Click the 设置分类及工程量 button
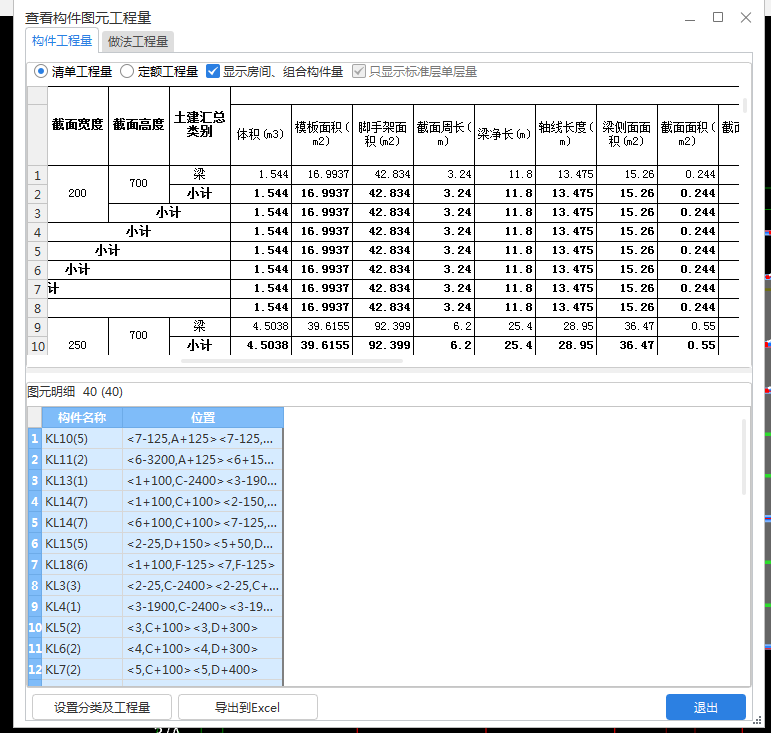This screenshot has height=733, width=771. [x=102, y=707]
